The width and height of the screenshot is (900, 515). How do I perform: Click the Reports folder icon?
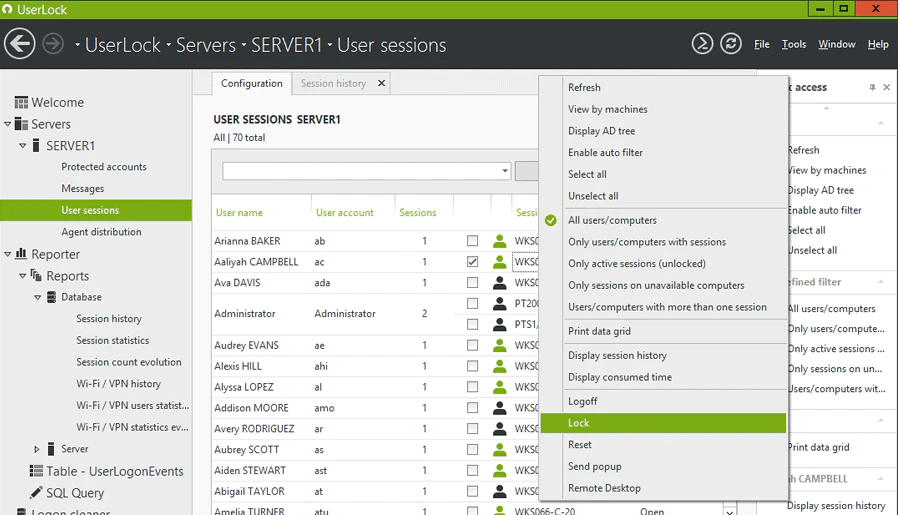pos(36,276)
